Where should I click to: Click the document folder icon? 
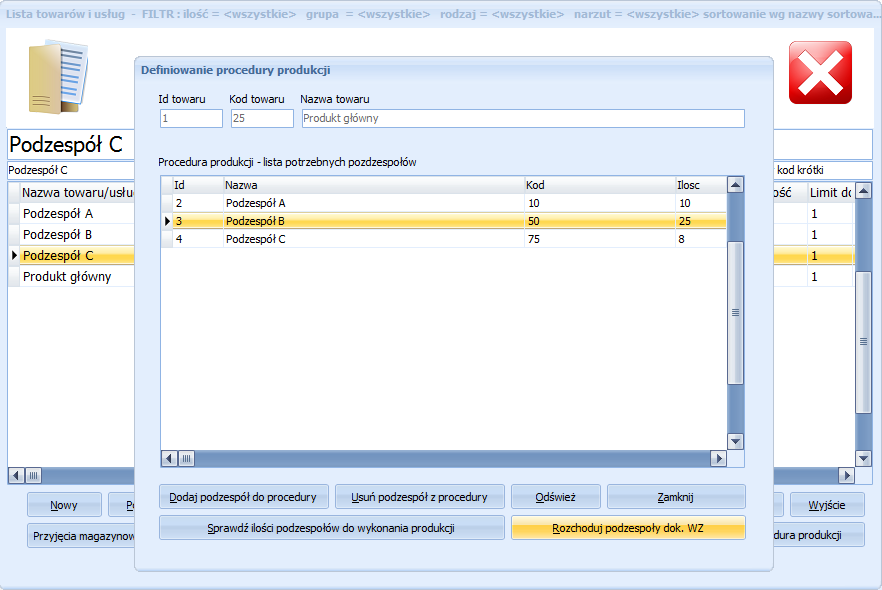(x=58, y=76)
